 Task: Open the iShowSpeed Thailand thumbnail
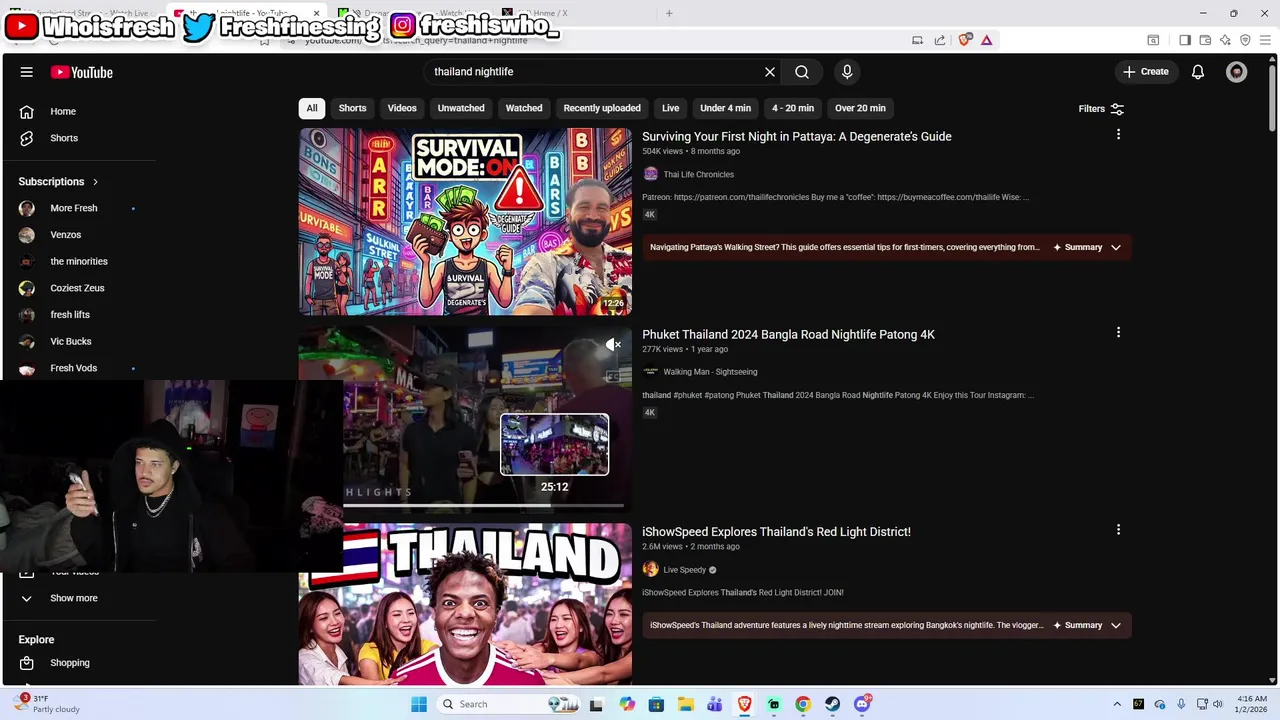click(x=465, y=604)
